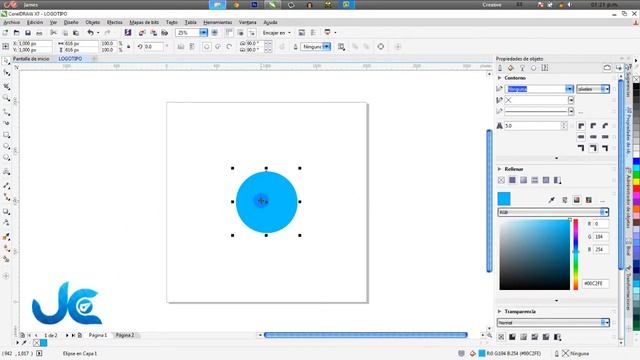Open the zoom level 25% dropdown
Image resolution: width=640 pixels, height=360 pixels.
(x=203, y=33)
